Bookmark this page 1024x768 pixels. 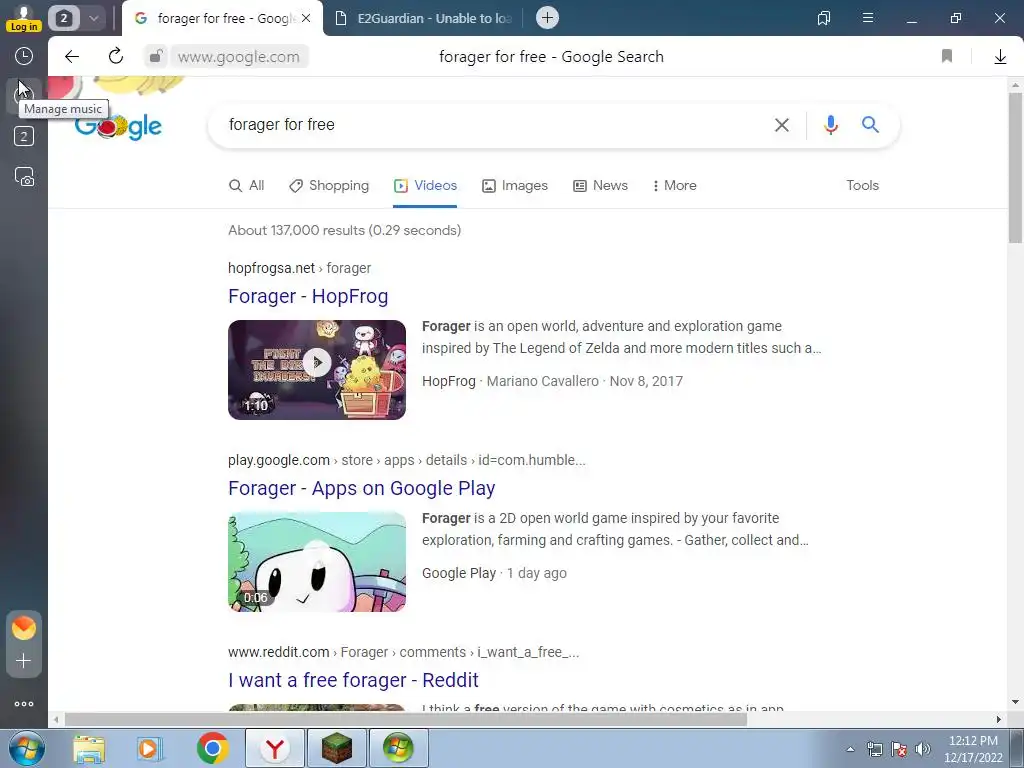947,56
